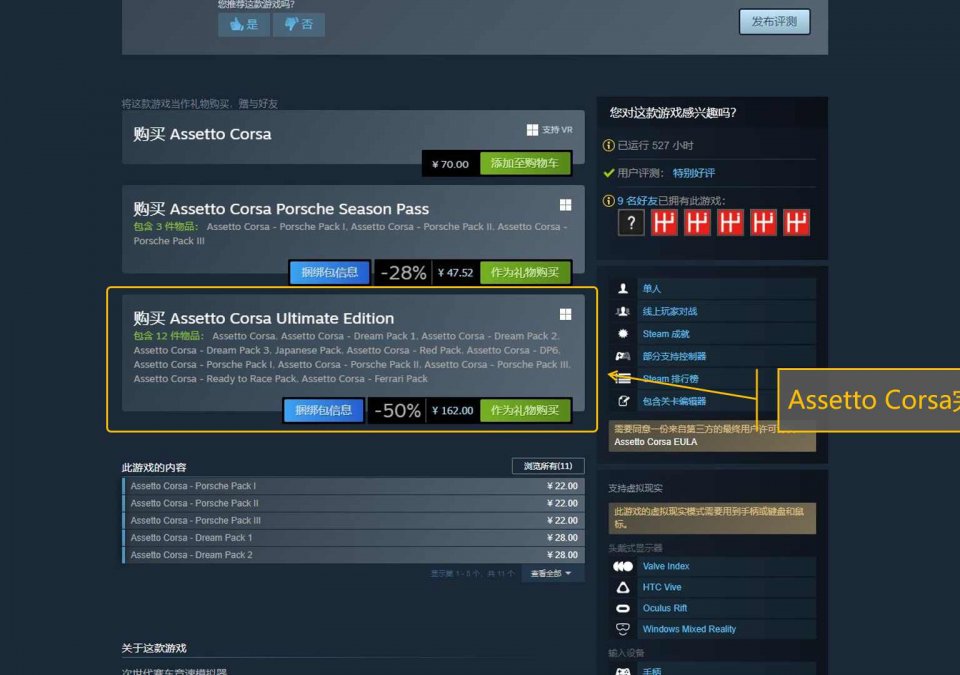Open Assetto Corsa - Dream Pack 2 row
The image size is (960, 675).
353,554
